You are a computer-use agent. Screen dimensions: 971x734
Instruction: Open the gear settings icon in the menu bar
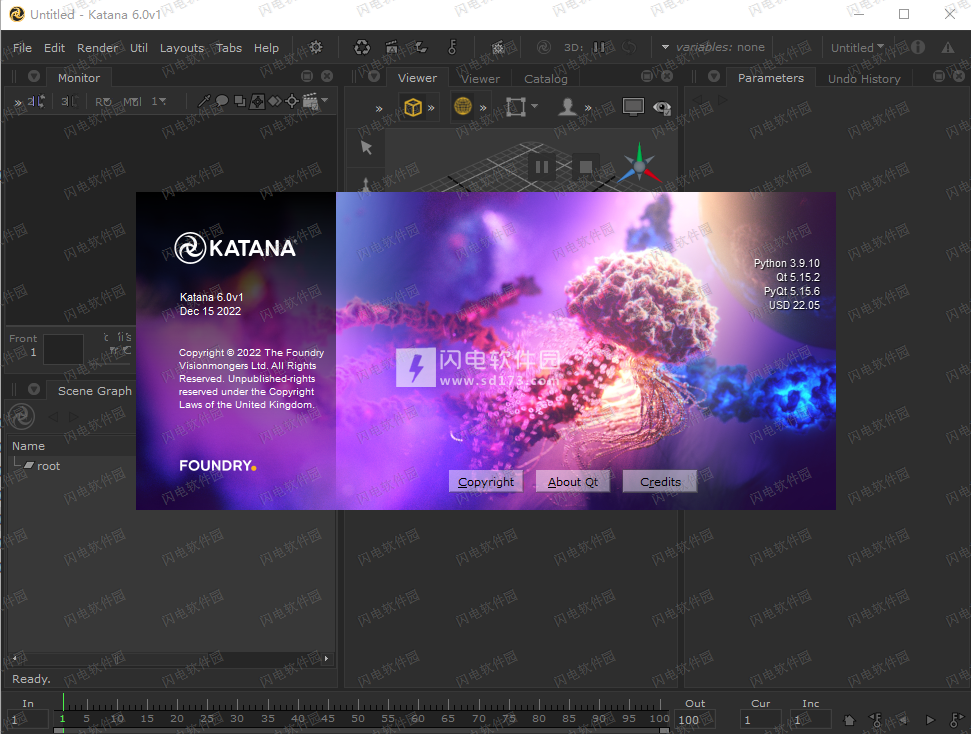316,47
